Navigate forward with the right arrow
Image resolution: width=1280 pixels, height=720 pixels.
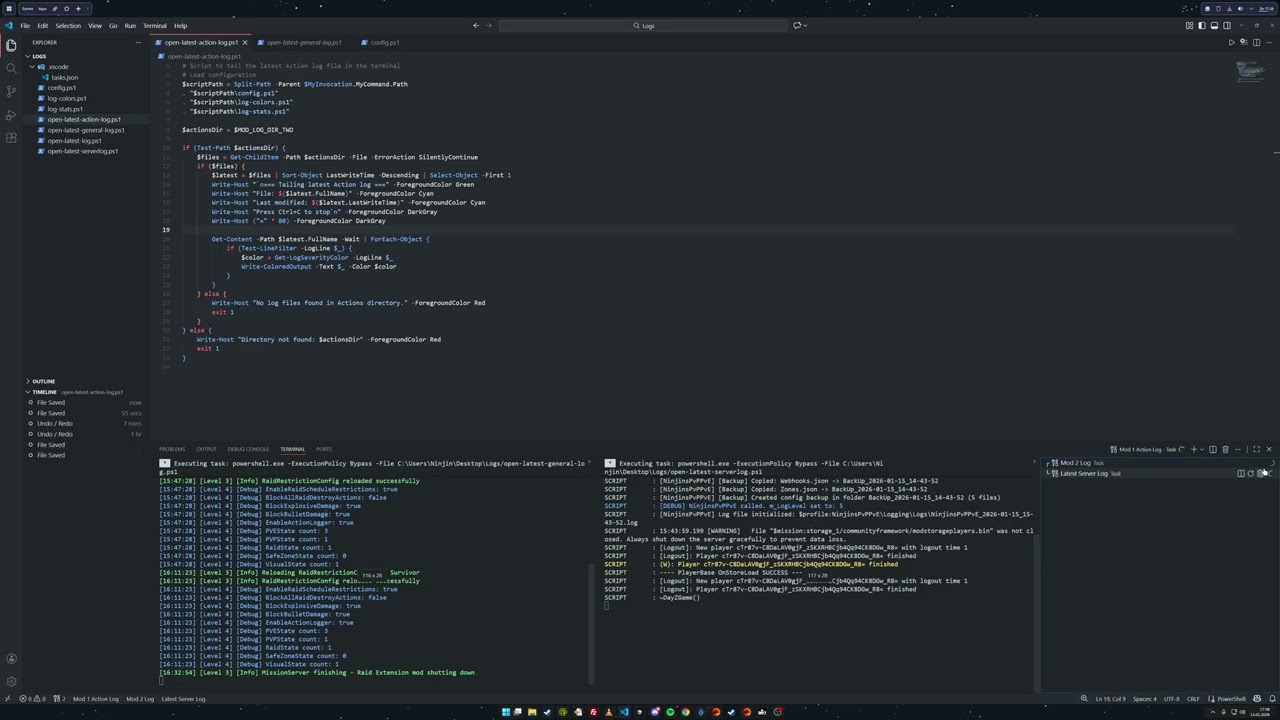488,25
